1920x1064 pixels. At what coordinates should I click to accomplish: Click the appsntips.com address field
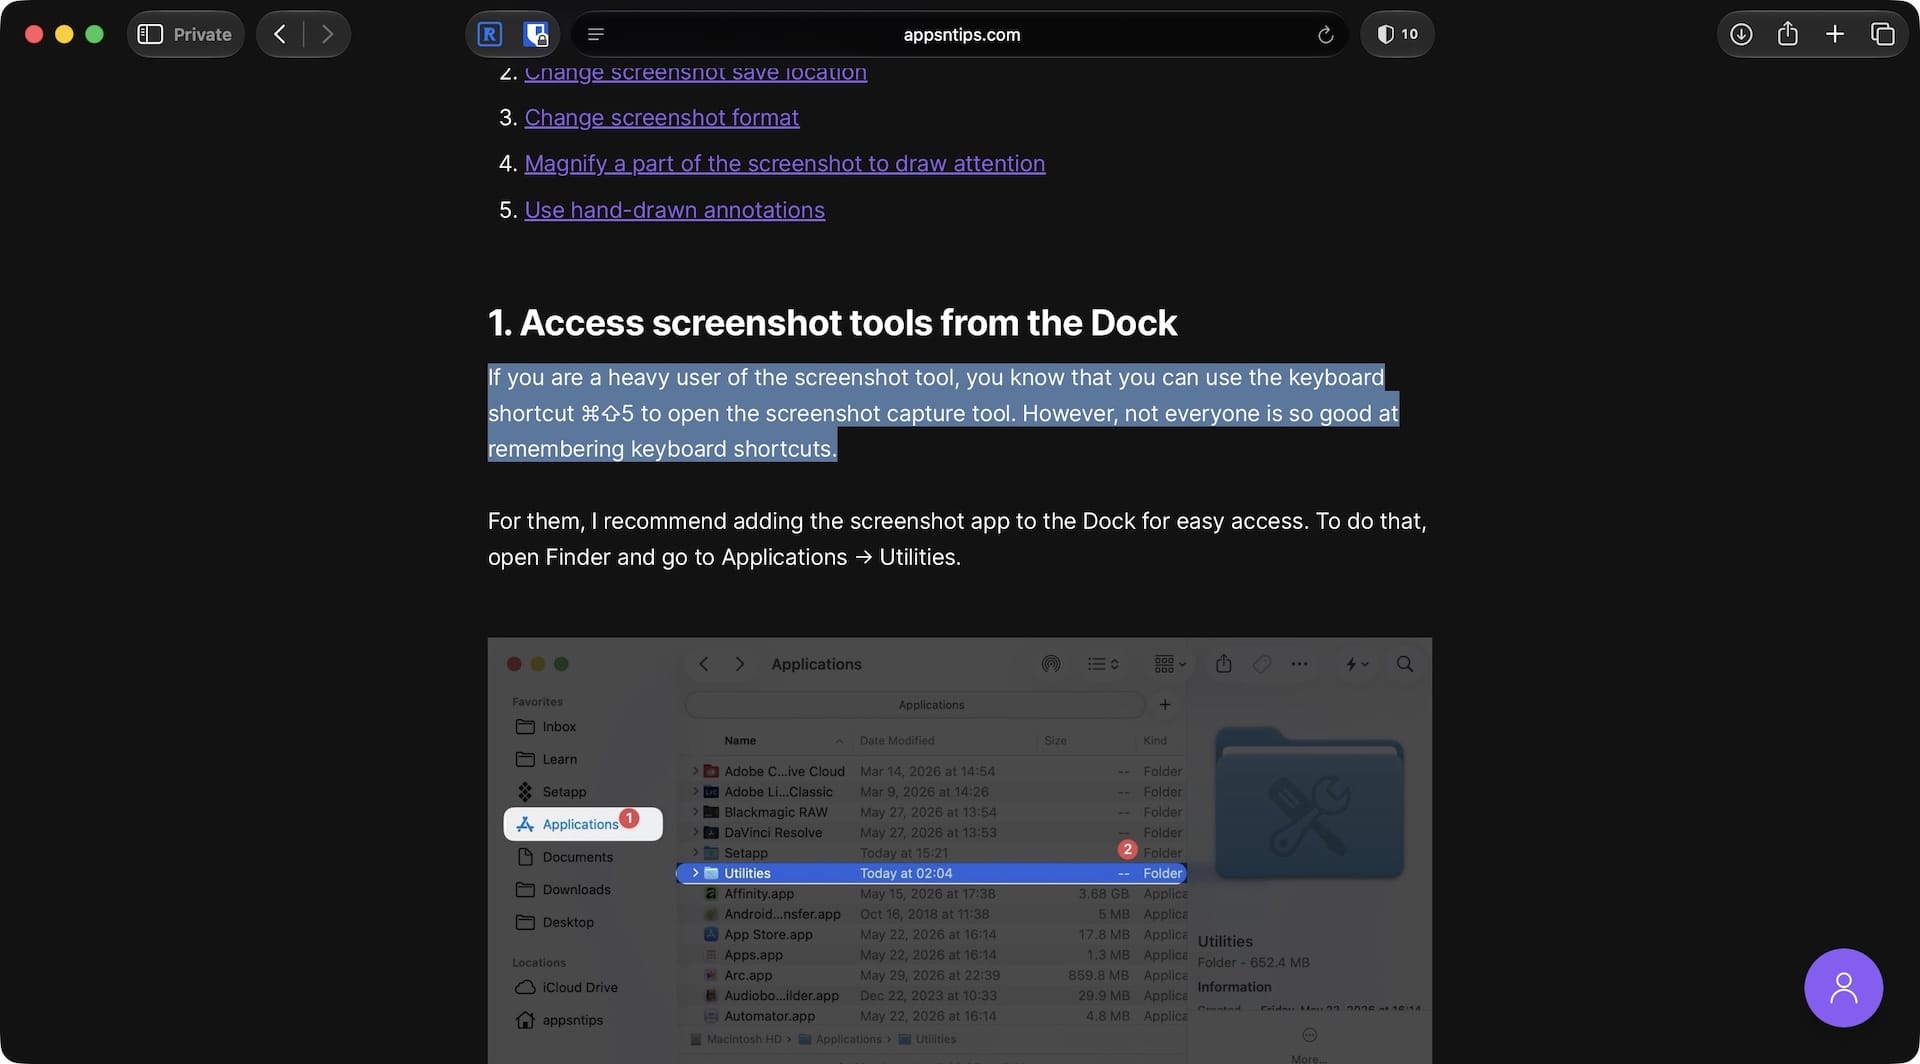tap(961, 34)
